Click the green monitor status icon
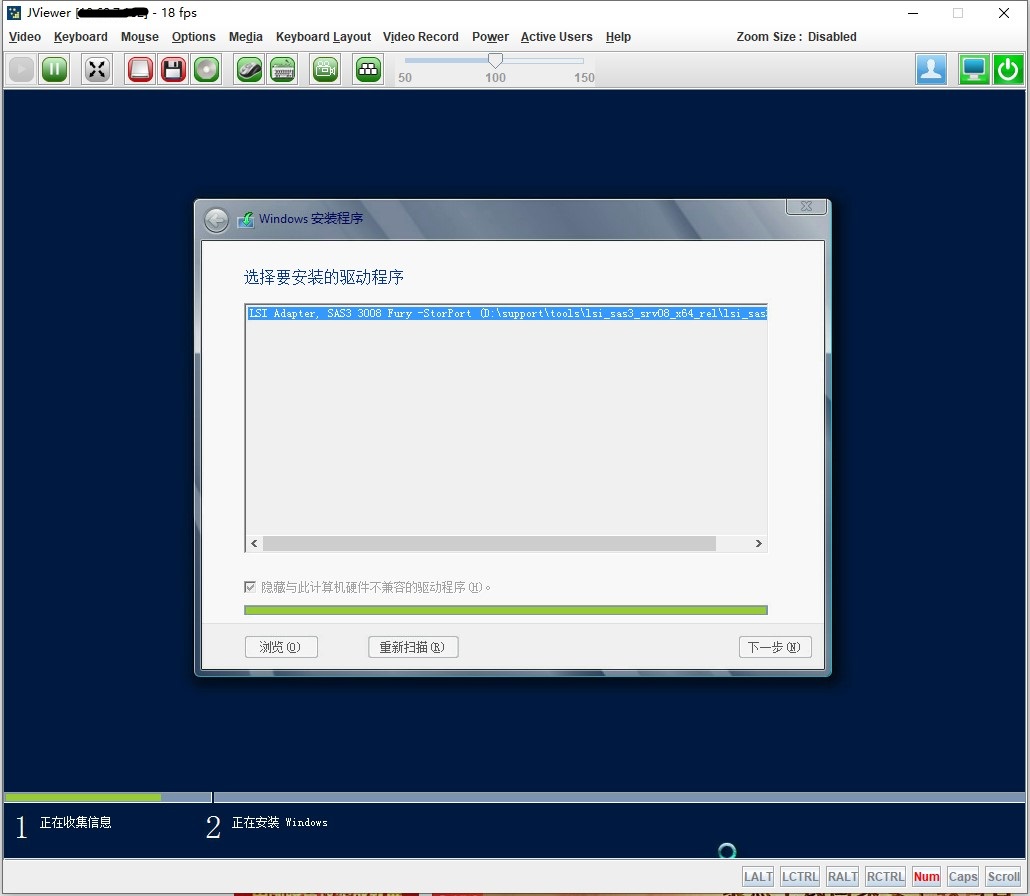1030x896 pixels. (974, 69)
